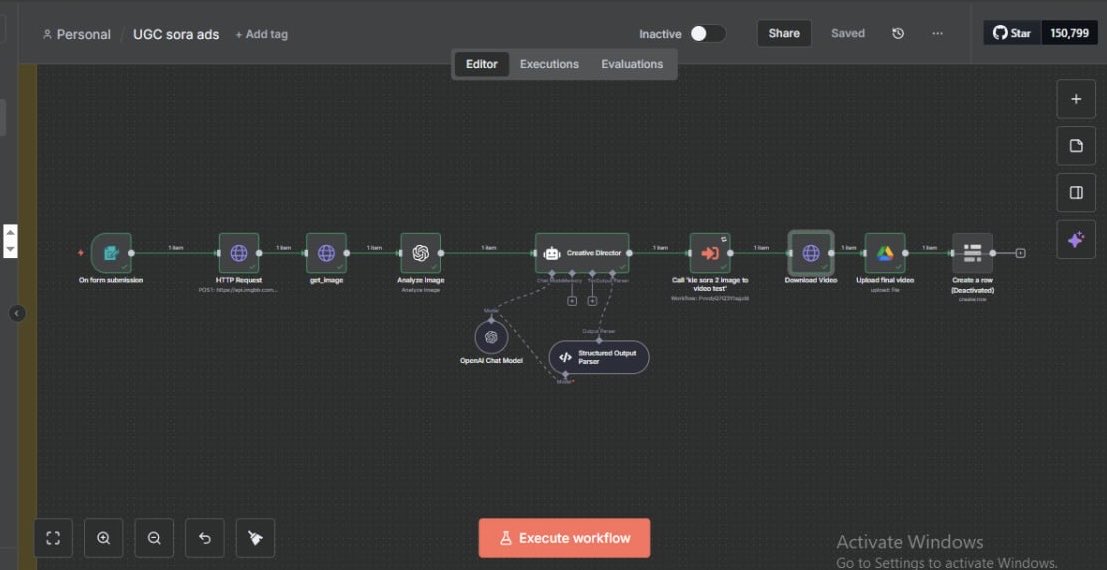The height and width of the screenshot is (570, 1107).
Task: Click the UGC sora ads workflow name
Action: click(x=176, y=34)
